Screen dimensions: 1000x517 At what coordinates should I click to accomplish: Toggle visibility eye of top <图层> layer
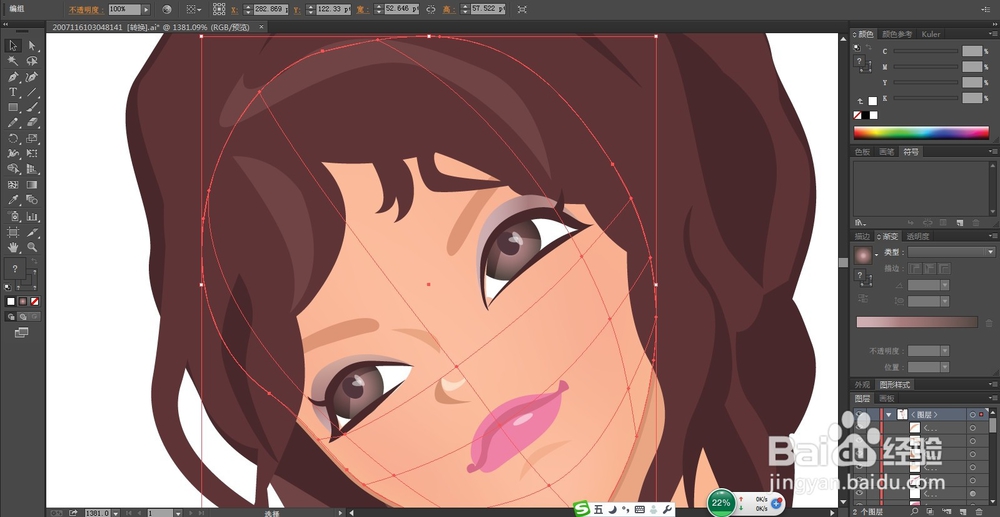pos(860,414)
